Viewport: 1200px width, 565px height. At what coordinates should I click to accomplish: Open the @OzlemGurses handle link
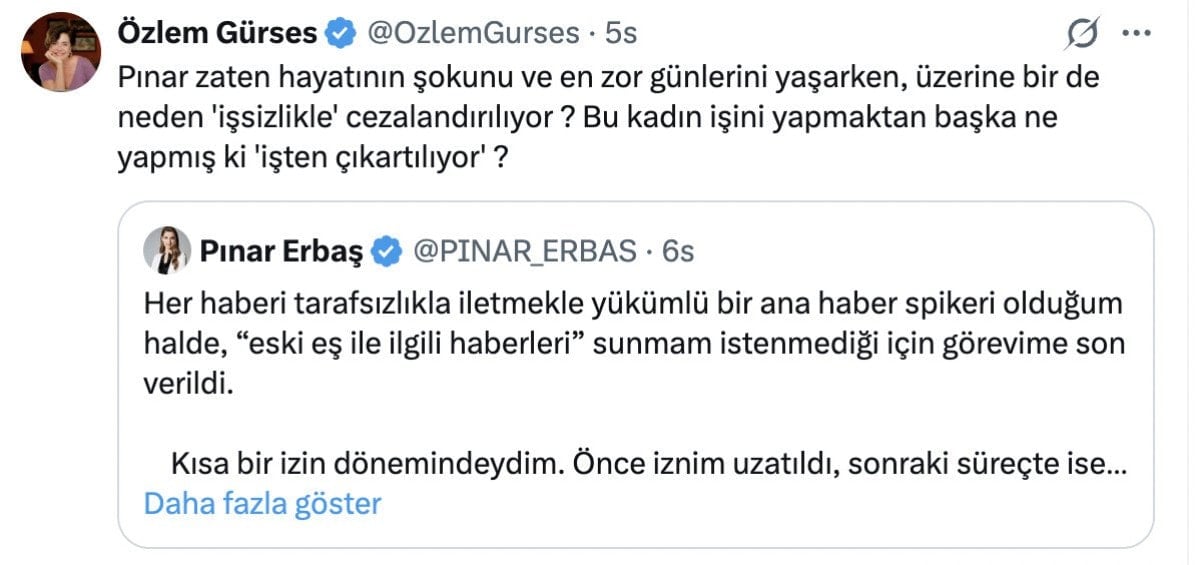(473, 33)
